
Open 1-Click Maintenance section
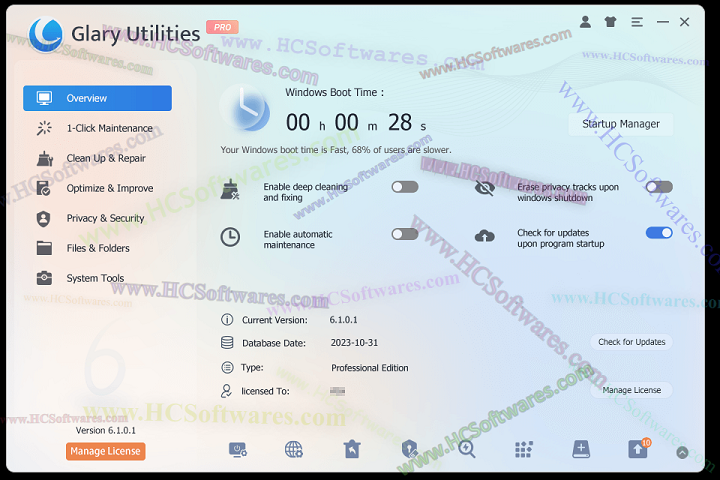96,128
